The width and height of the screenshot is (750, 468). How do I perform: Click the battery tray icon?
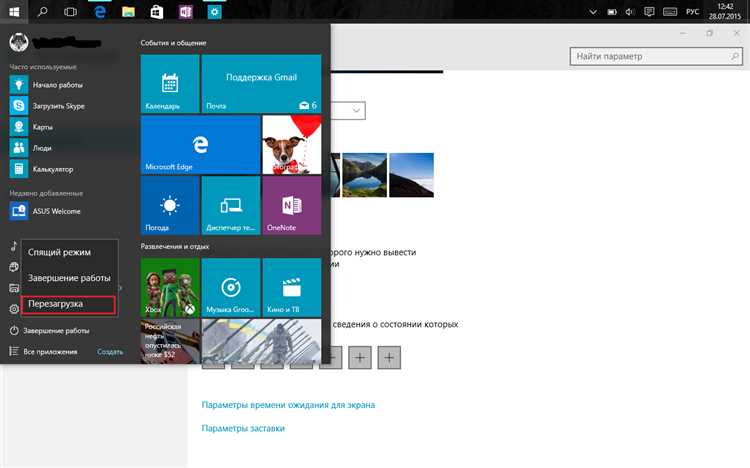(x=612, y=12)
